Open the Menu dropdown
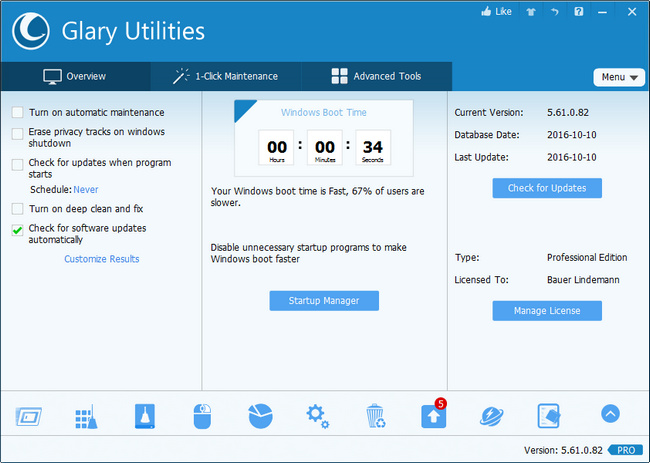The image size is (650, 463). point(619,78)
